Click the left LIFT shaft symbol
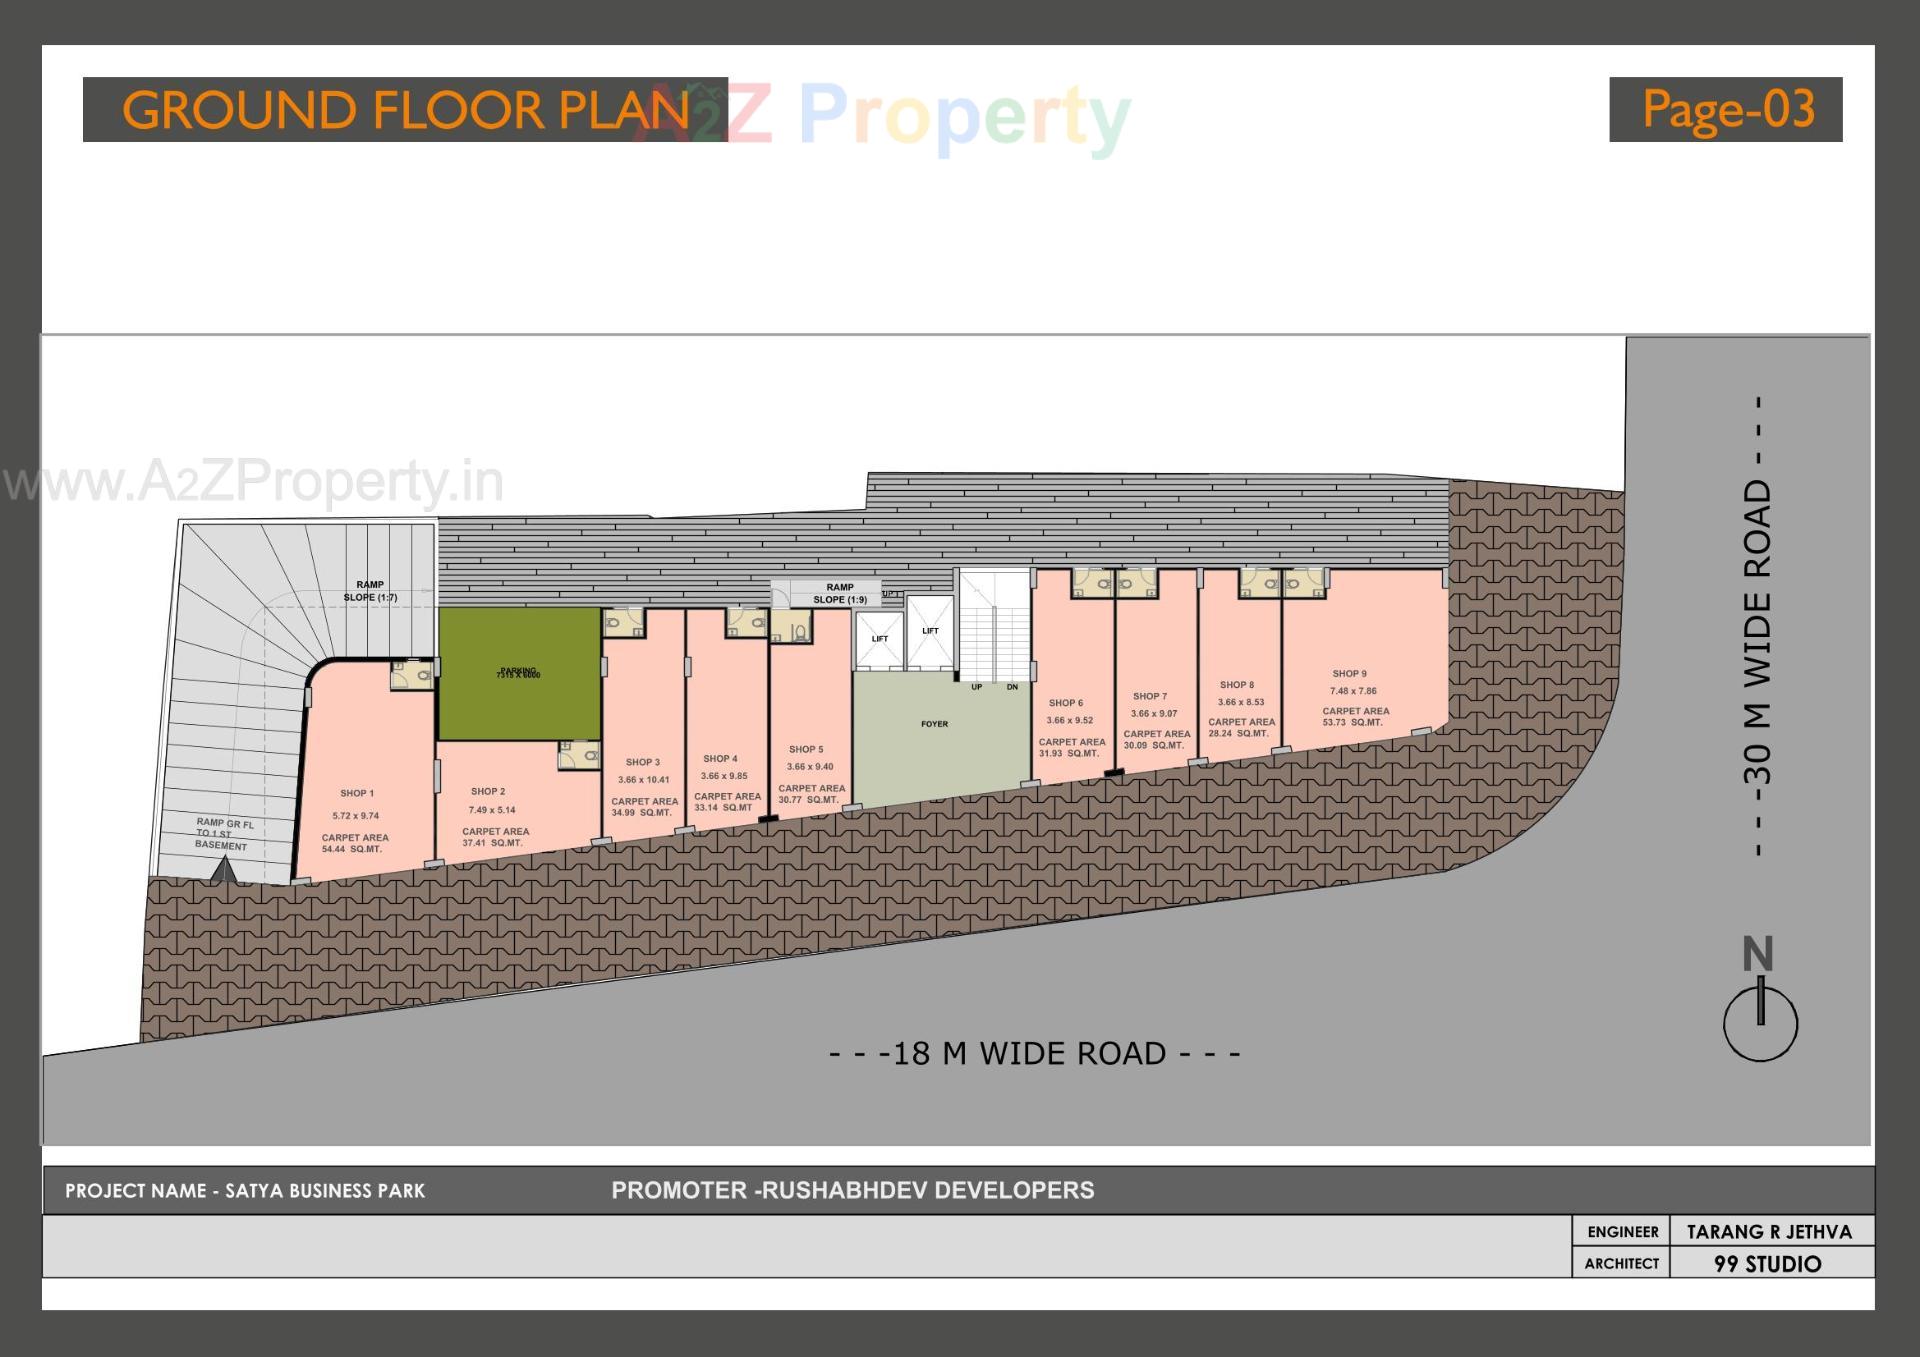This screenshot has width=1920, height=1357. 881,638
